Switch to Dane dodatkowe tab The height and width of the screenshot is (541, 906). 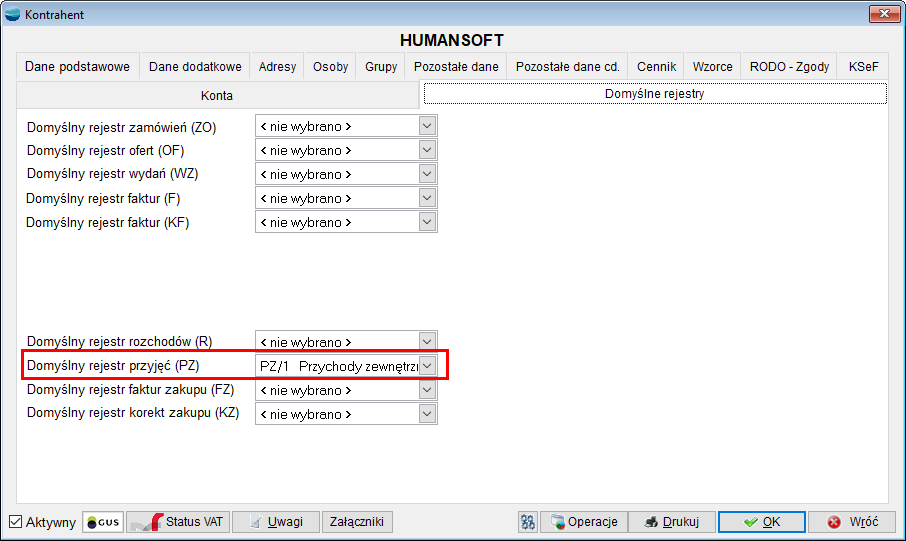pyautogui.click(x=195, y=66)
